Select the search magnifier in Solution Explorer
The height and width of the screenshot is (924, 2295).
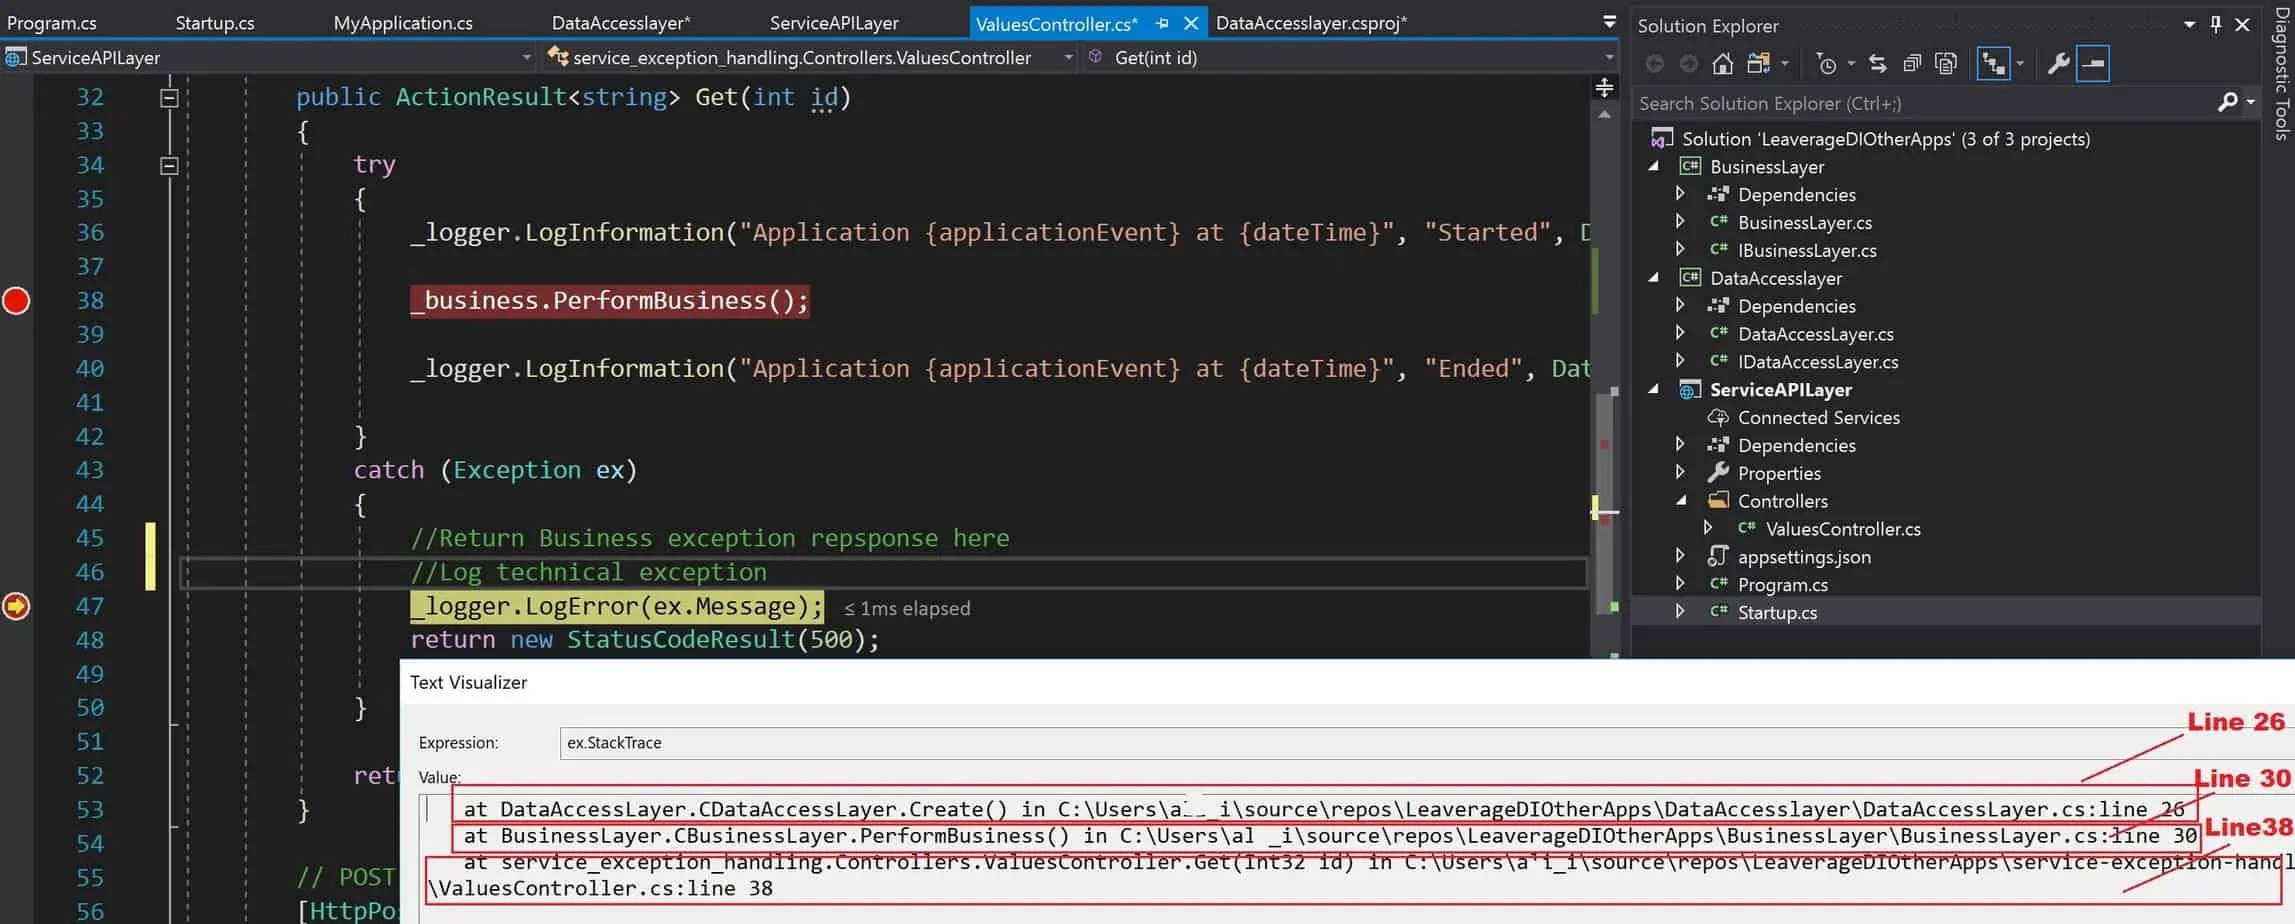pos(2228,103)
